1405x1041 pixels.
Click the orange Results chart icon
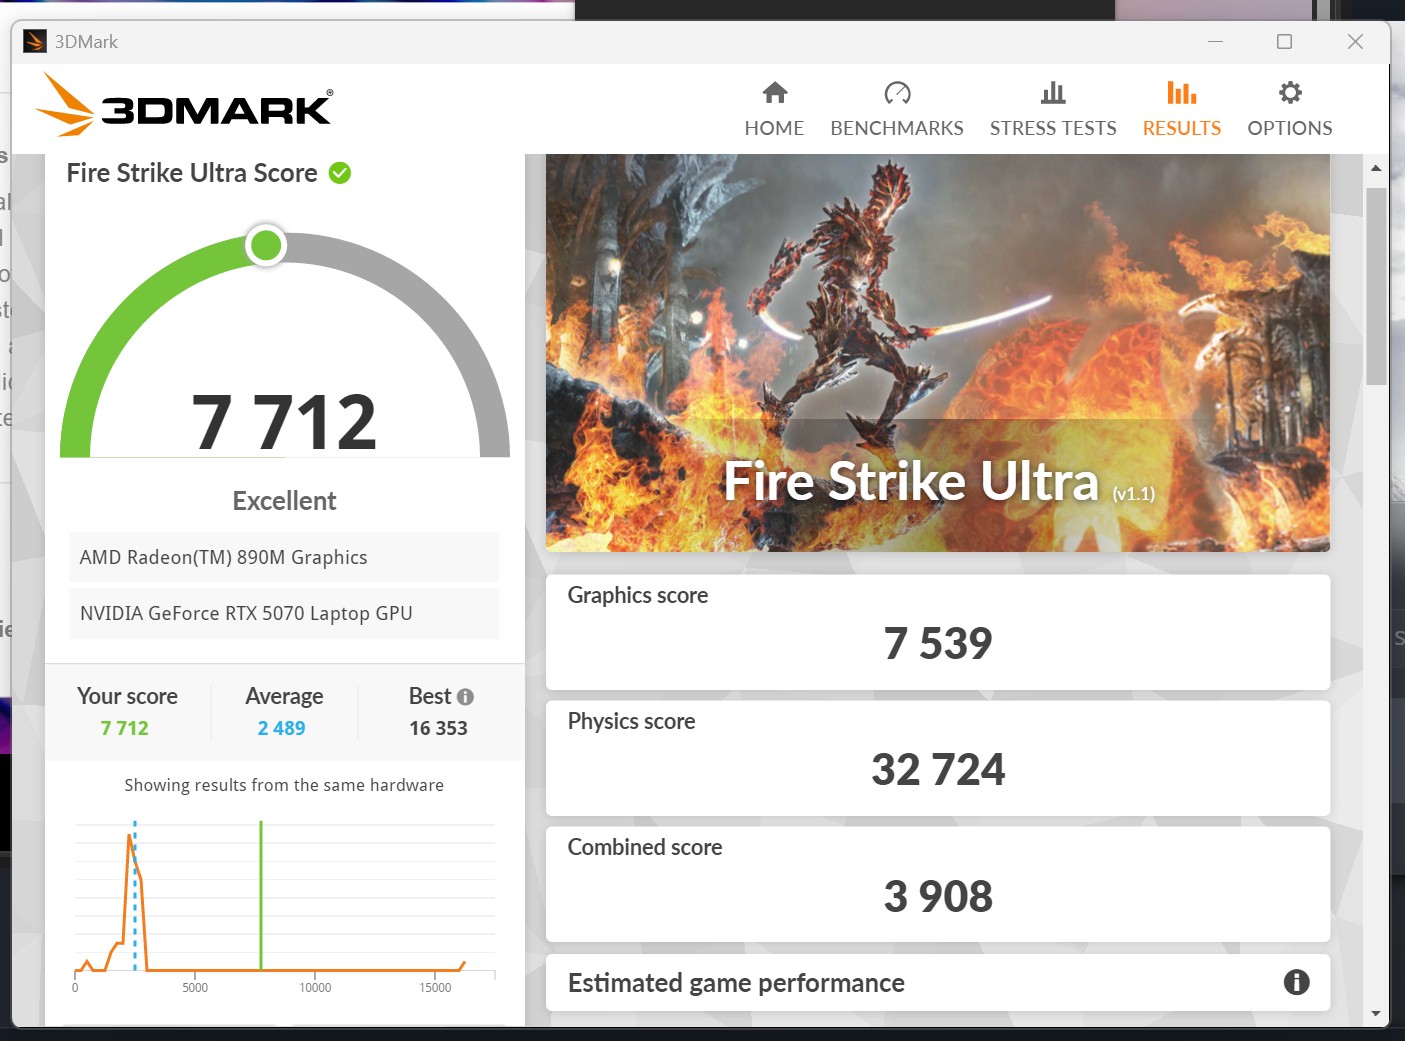click(1181, 93)
